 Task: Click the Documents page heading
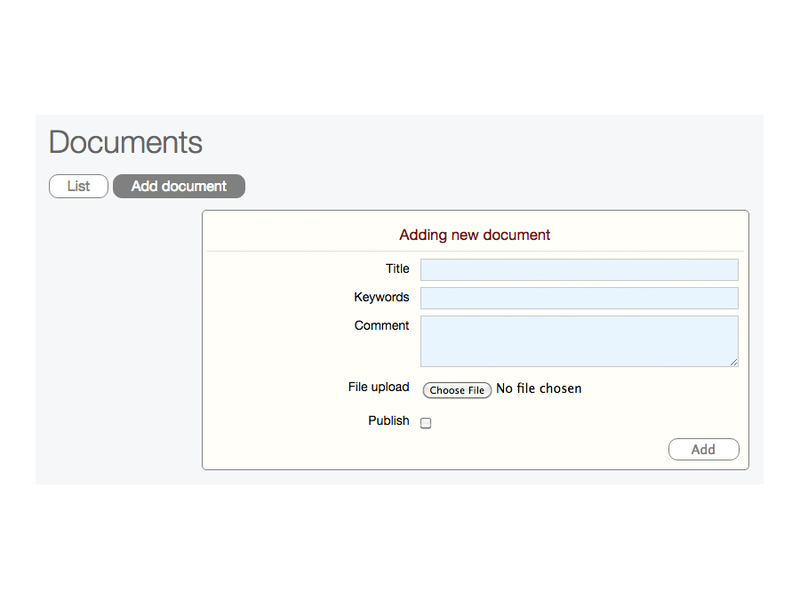tap(125, 142)
